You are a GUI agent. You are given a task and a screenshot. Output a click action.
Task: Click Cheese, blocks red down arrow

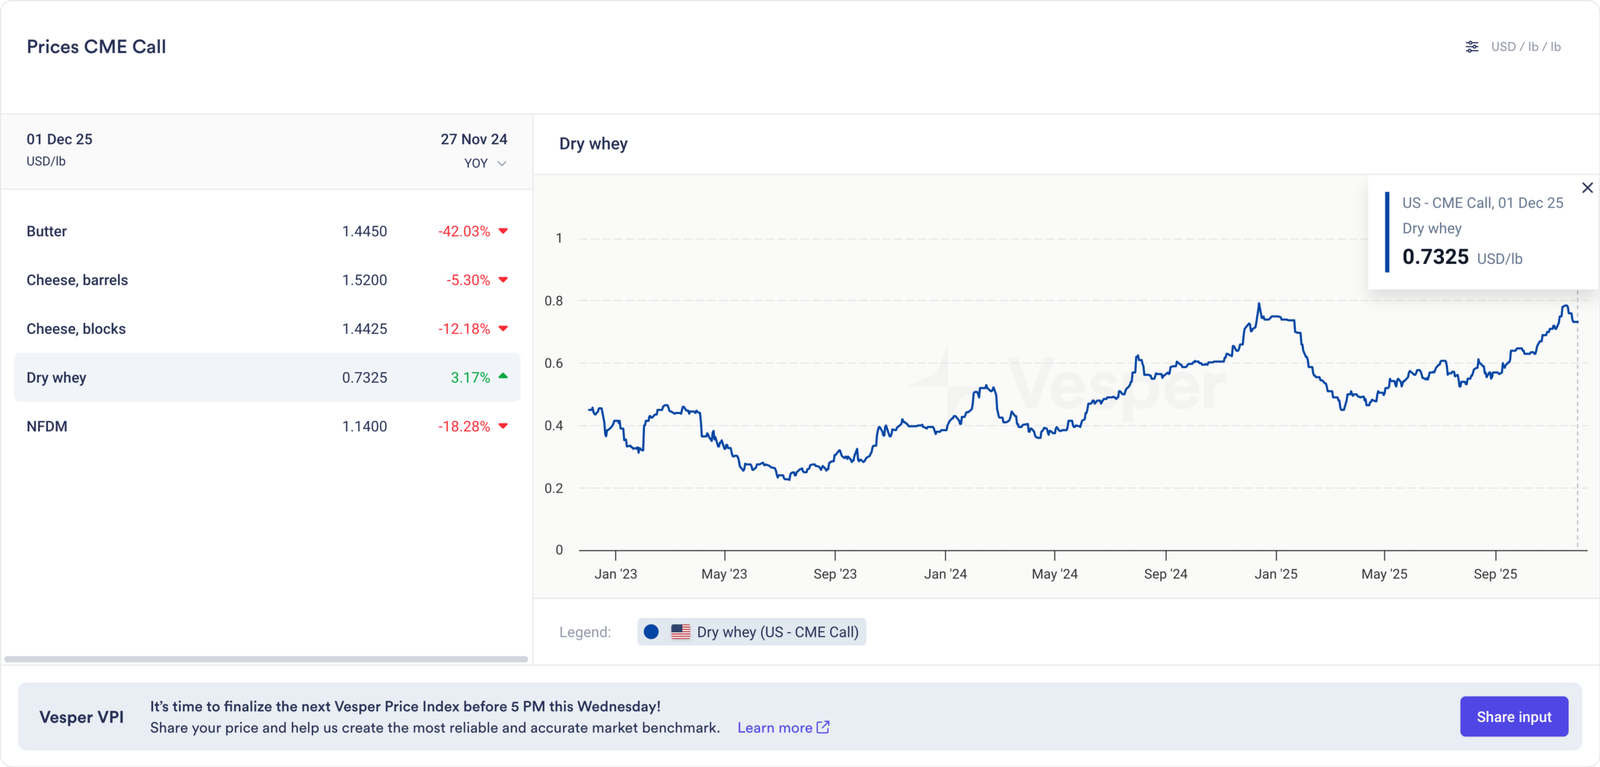click(x=503, y=329)
